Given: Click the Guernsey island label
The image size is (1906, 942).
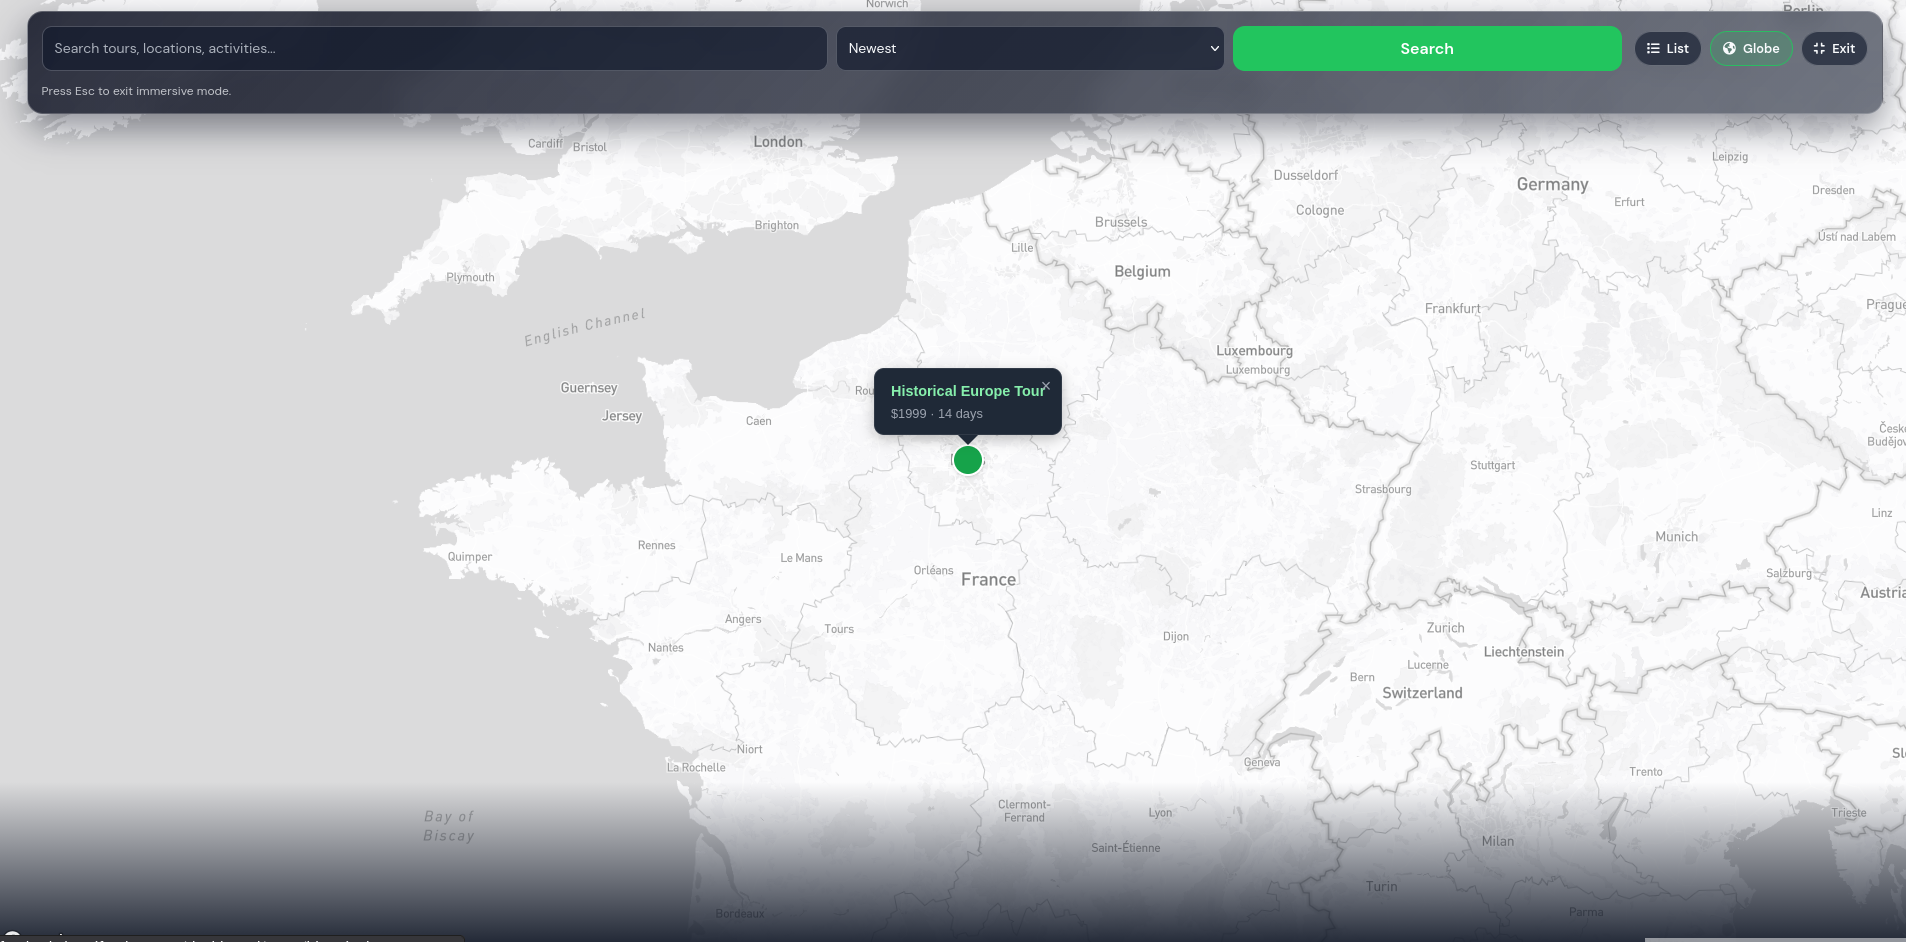Looking at the screenshot, I should tap(588, 388).
